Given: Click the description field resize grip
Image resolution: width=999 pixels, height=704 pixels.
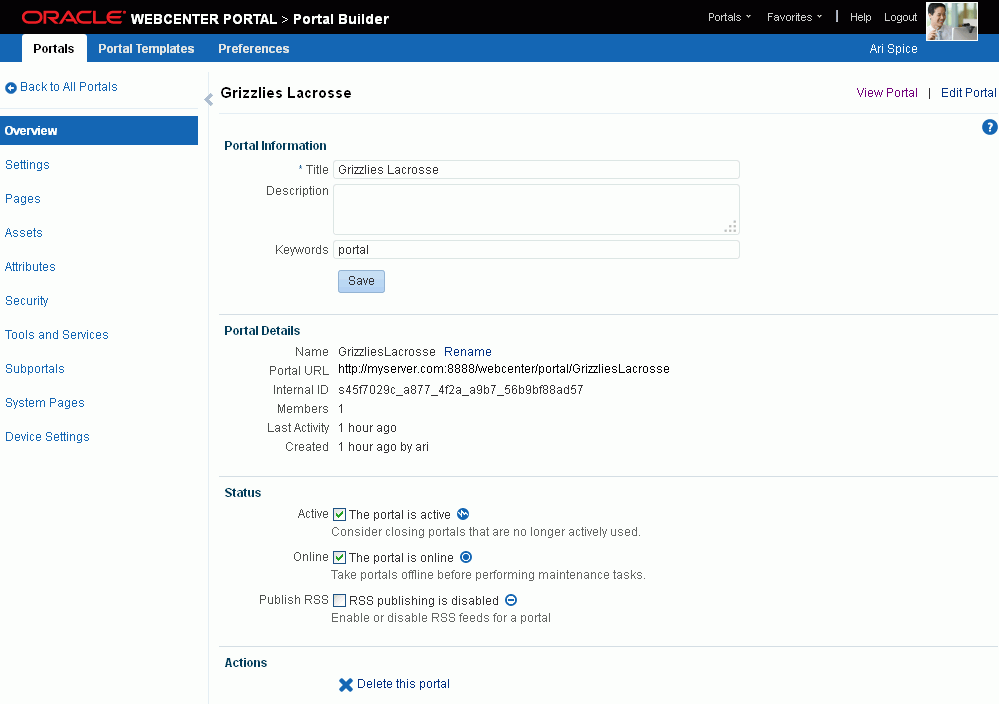Looking at the screenshot, I should click(x=730, y=227).
